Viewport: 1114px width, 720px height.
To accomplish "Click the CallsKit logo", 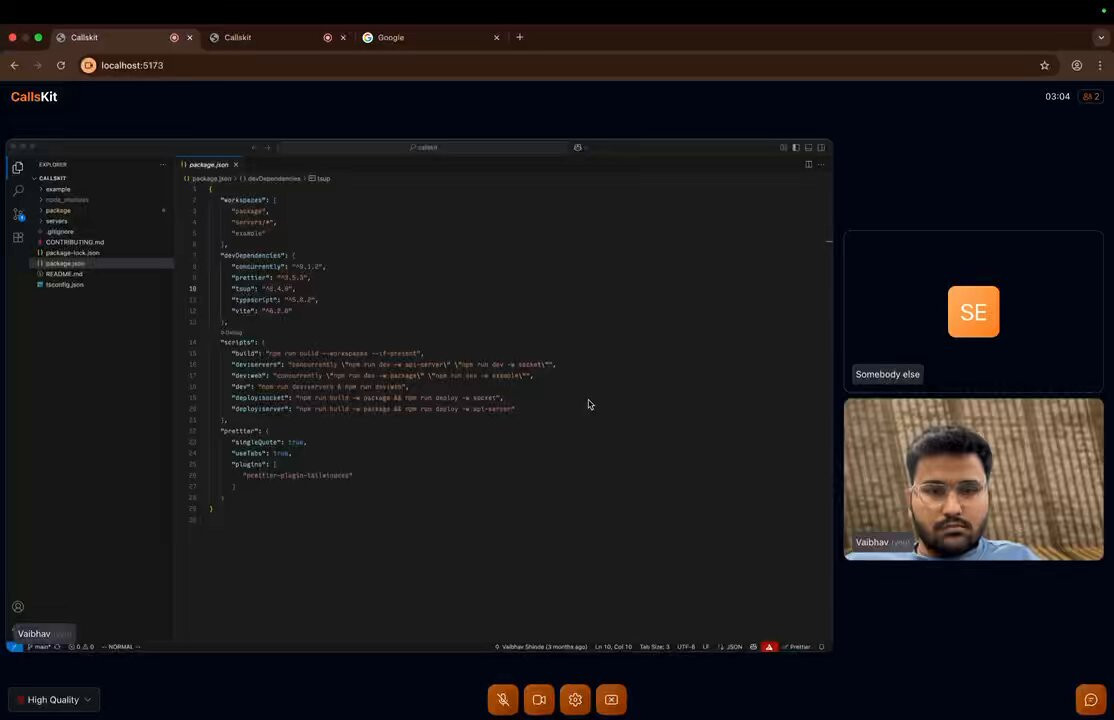I will [34, 97].
